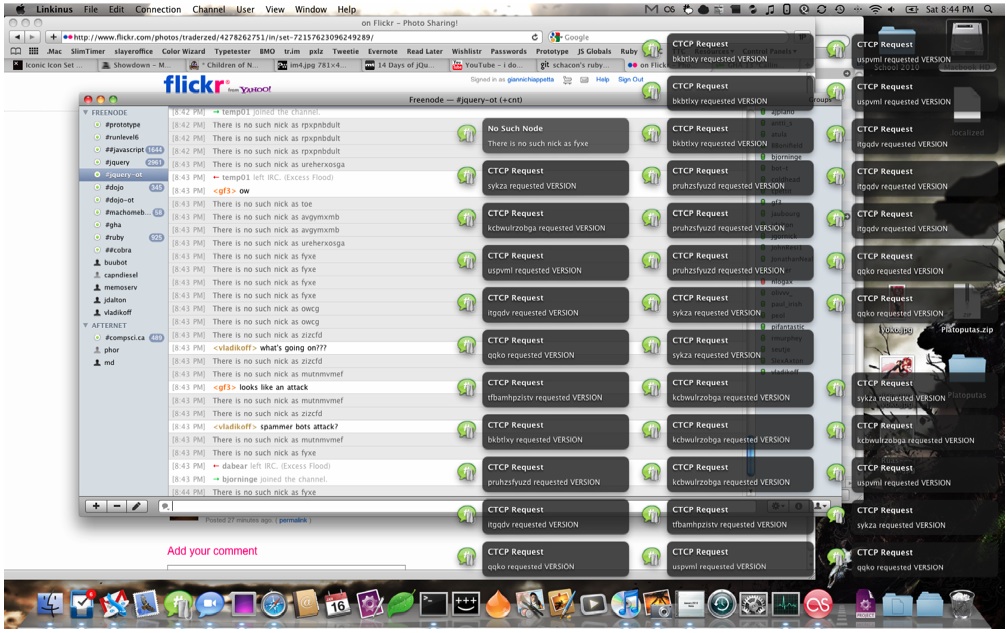Viewport: 1006px width, 633px height.
Task: Launch iTunes from the Dock
Action: [625, 605]
